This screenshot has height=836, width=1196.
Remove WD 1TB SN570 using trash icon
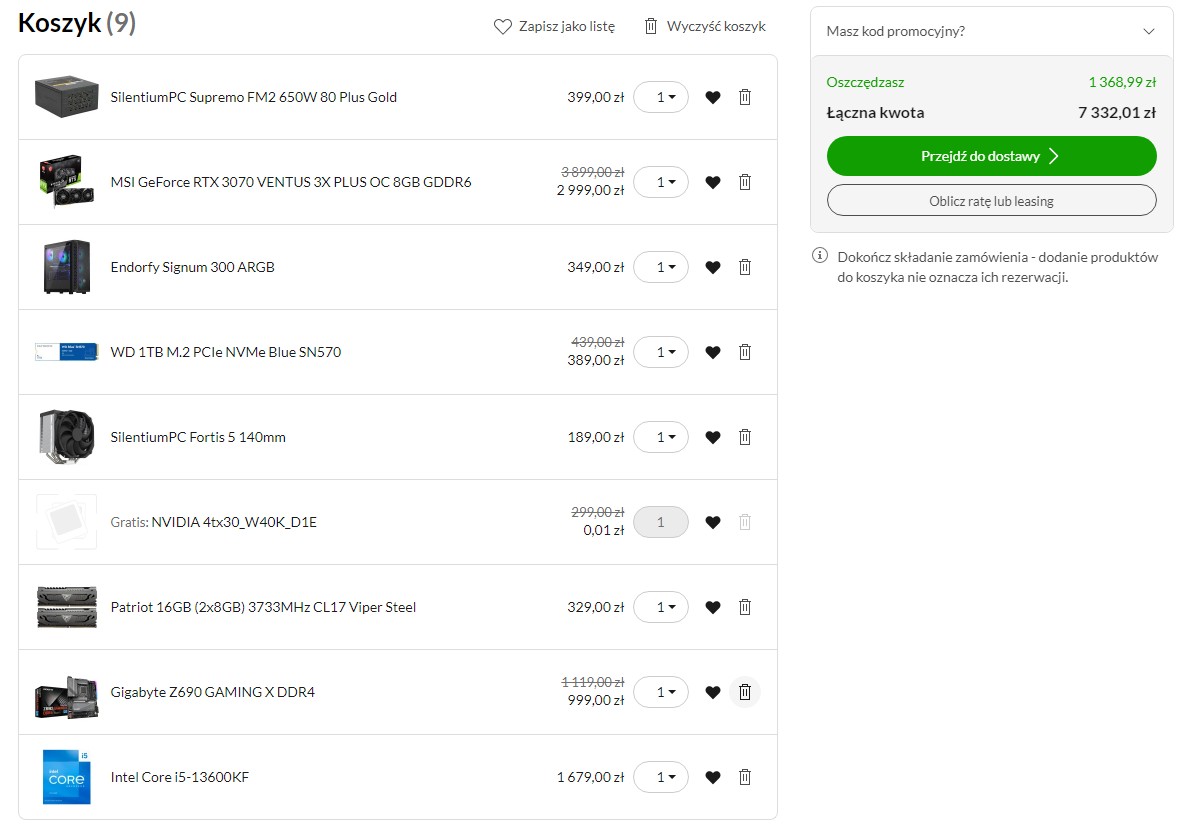[744, 352]
